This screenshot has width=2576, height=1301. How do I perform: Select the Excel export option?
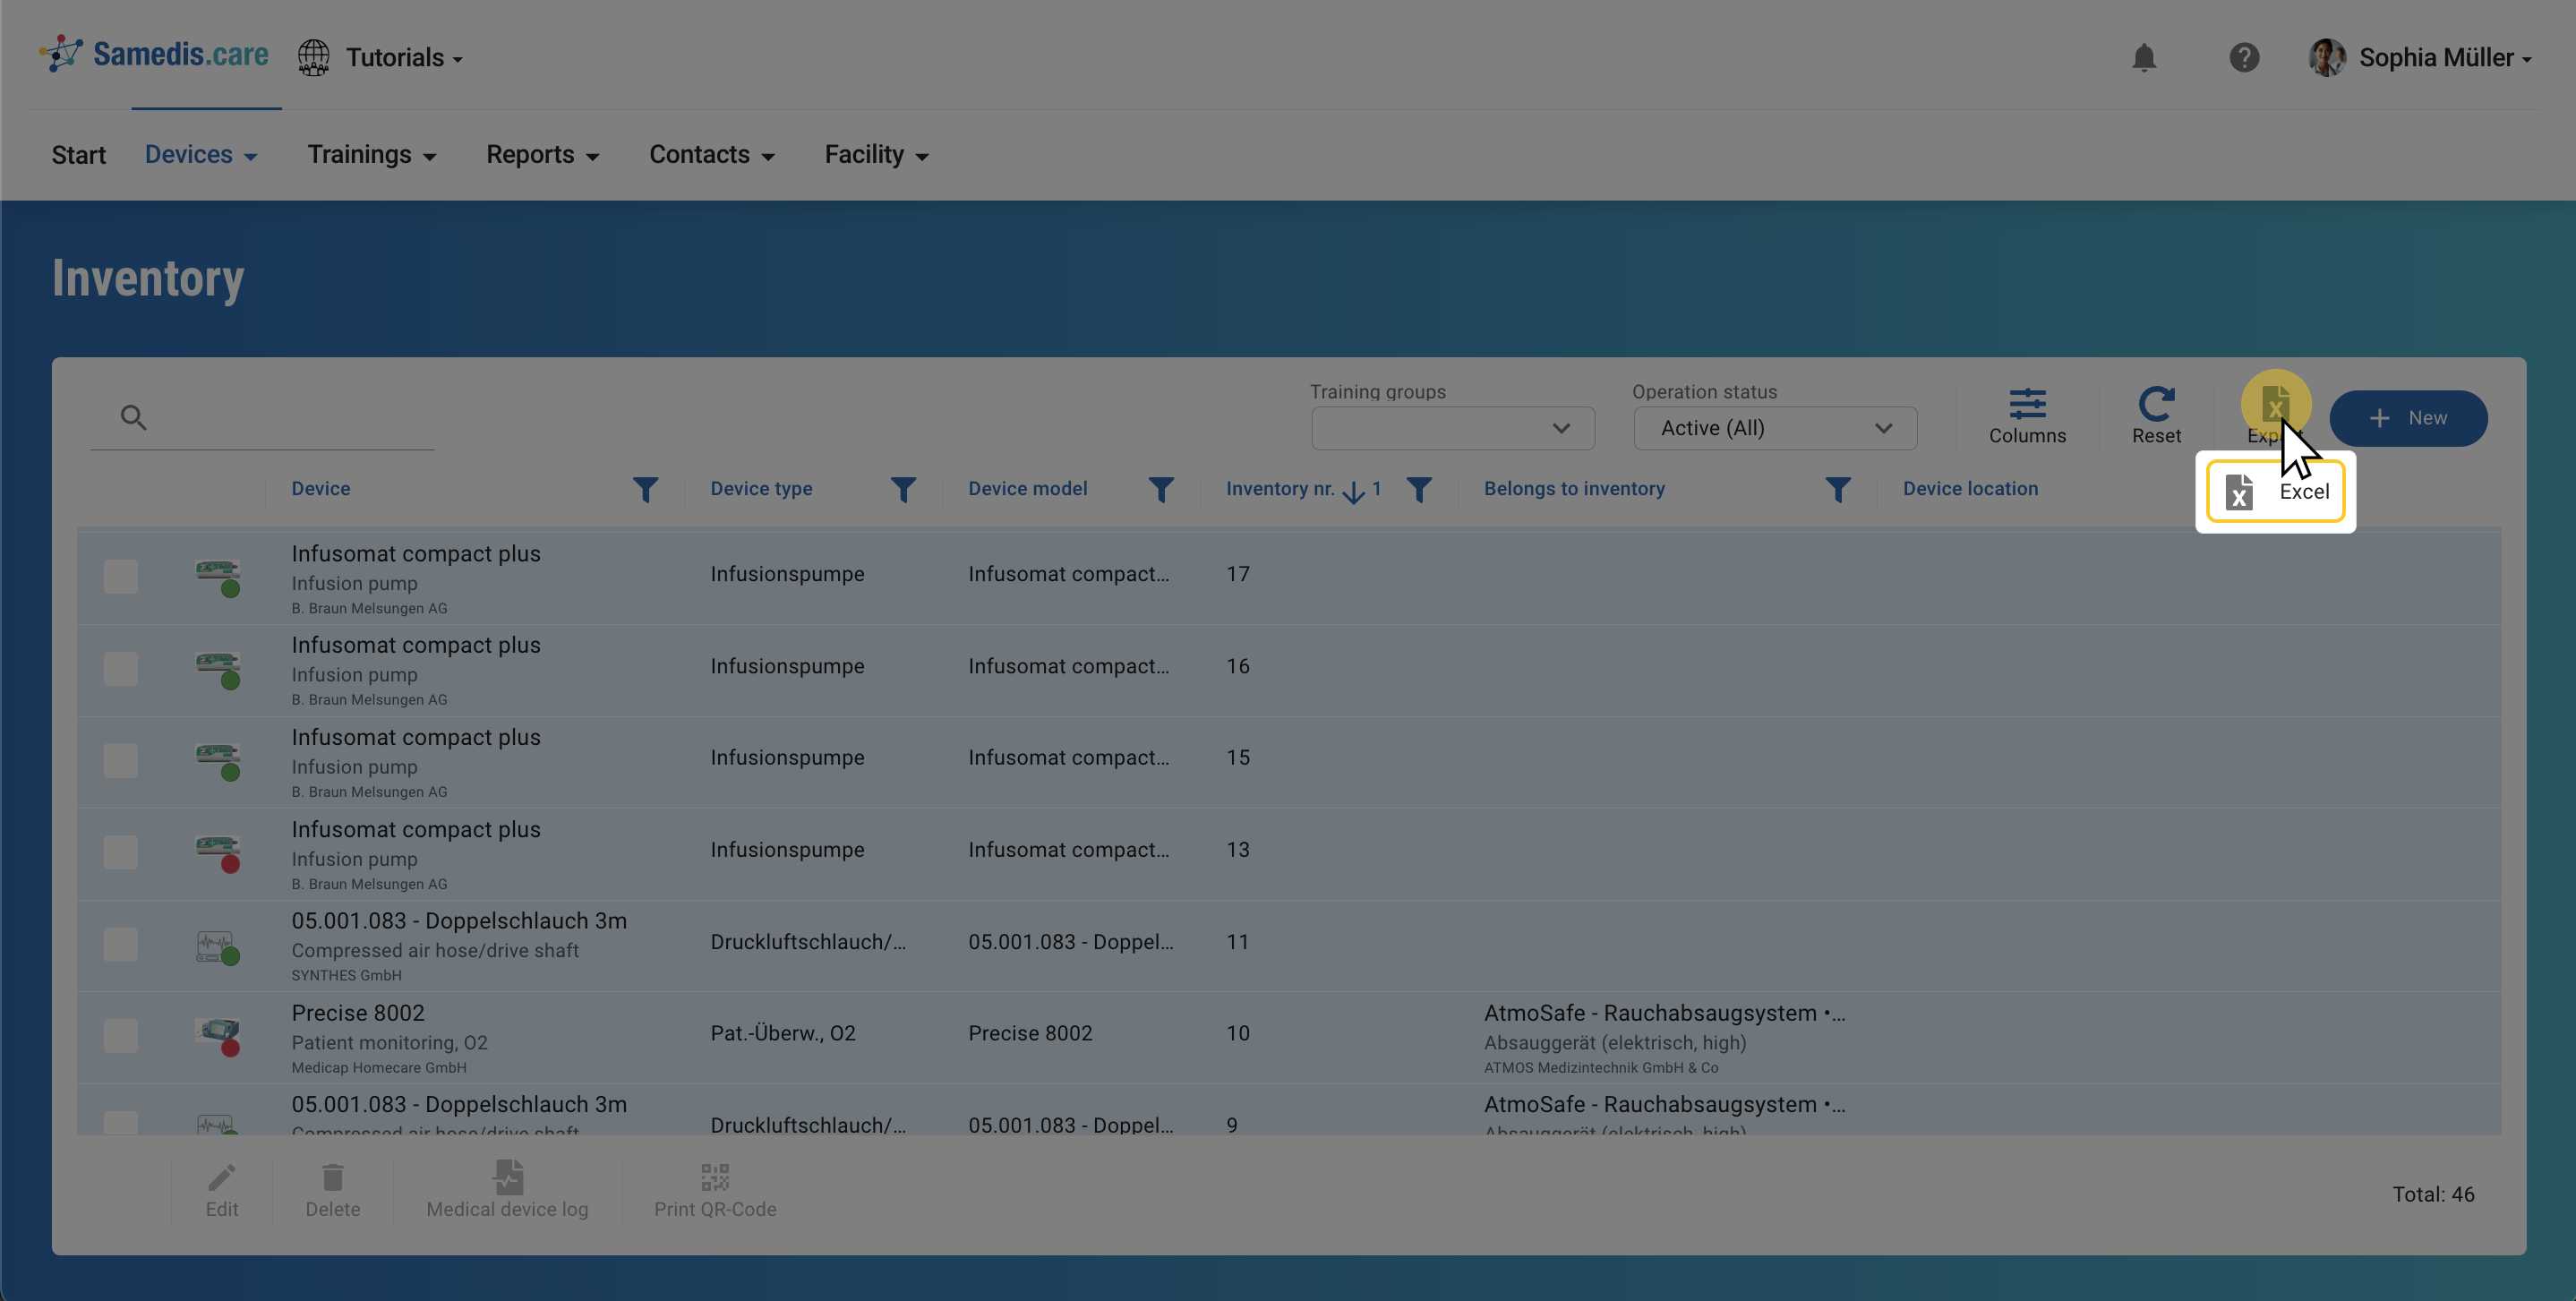click(x=2275, y=492)
